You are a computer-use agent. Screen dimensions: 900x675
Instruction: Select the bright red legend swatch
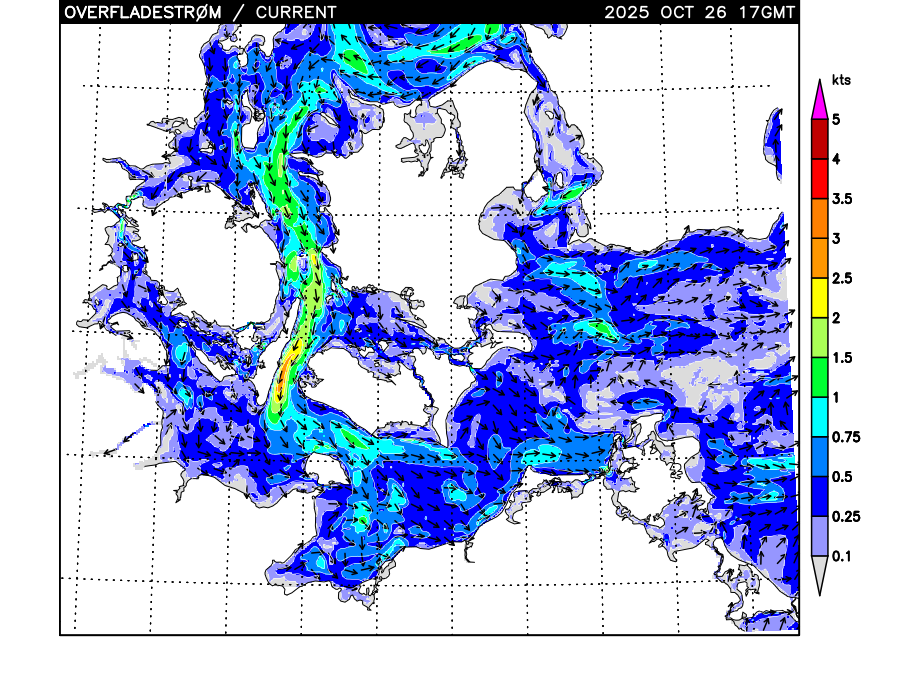point(819,179)
